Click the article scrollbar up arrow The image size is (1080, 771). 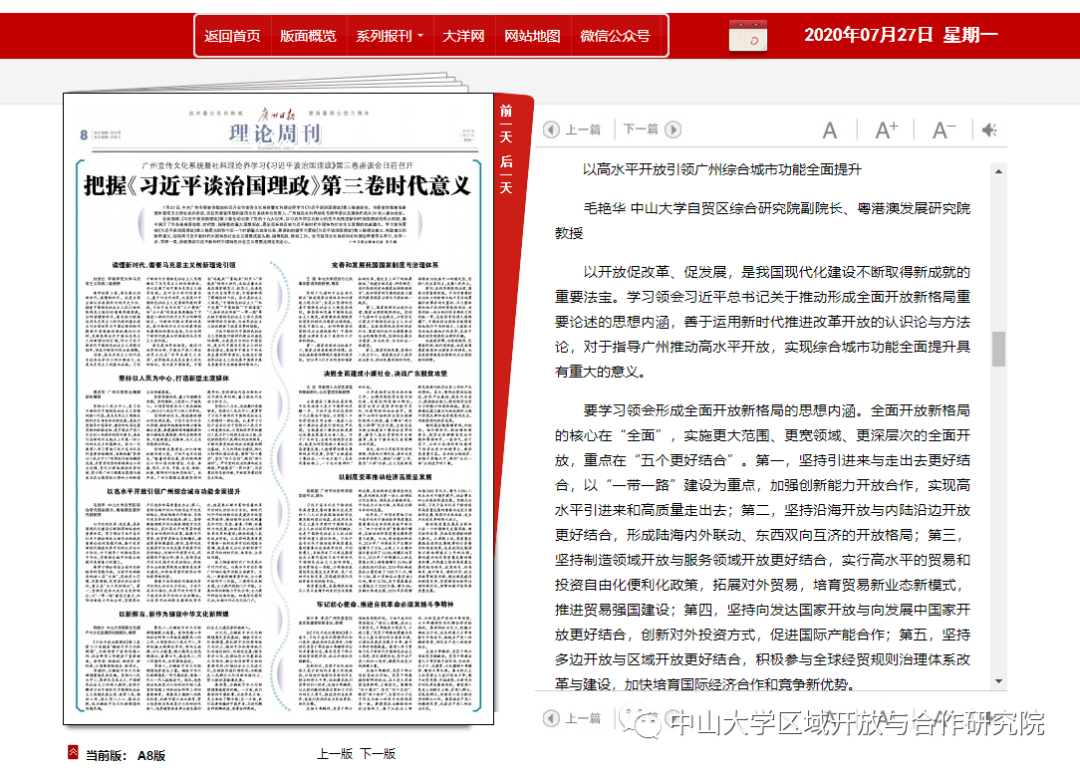click(999, 172)
